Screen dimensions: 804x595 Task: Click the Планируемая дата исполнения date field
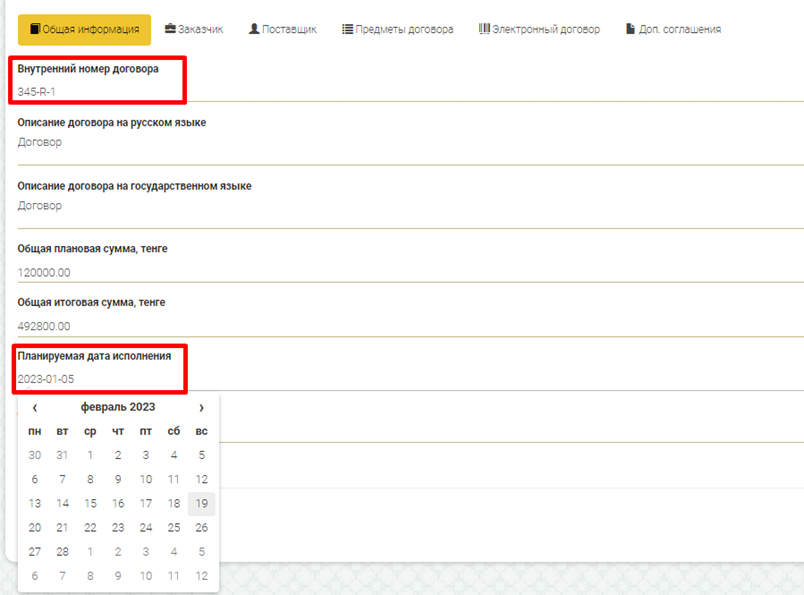coord(400,379)
